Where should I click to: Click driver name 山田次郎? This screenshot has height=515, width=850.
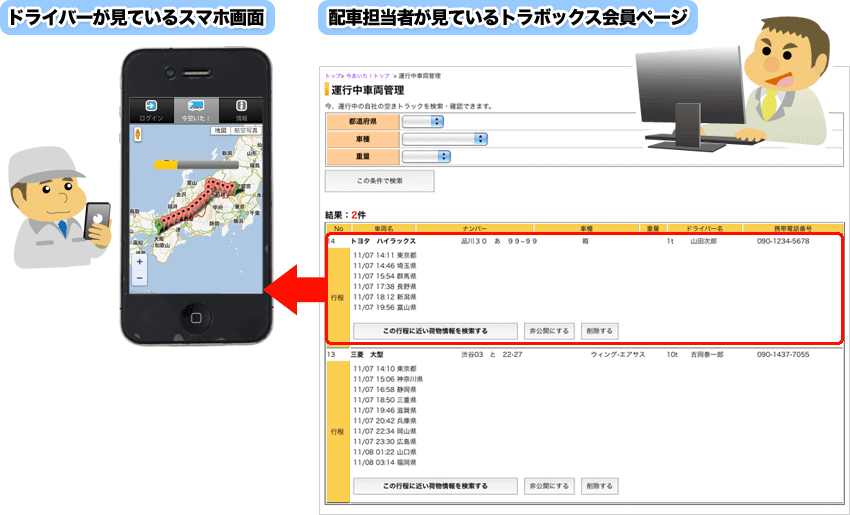tap(704, 241)
